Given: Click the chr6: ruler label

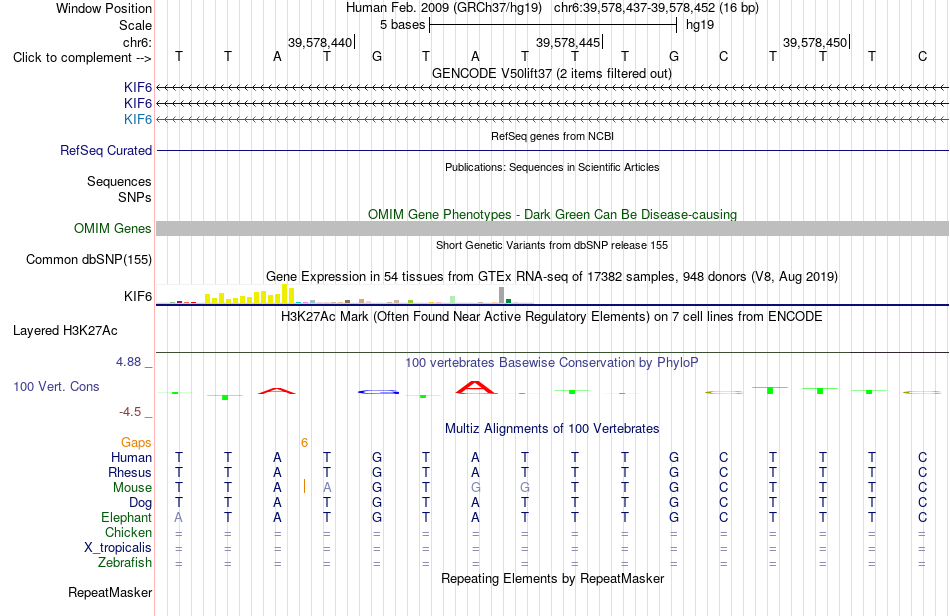Looking at the screenshot, I should pyautogui.click(x=137, y=42).
